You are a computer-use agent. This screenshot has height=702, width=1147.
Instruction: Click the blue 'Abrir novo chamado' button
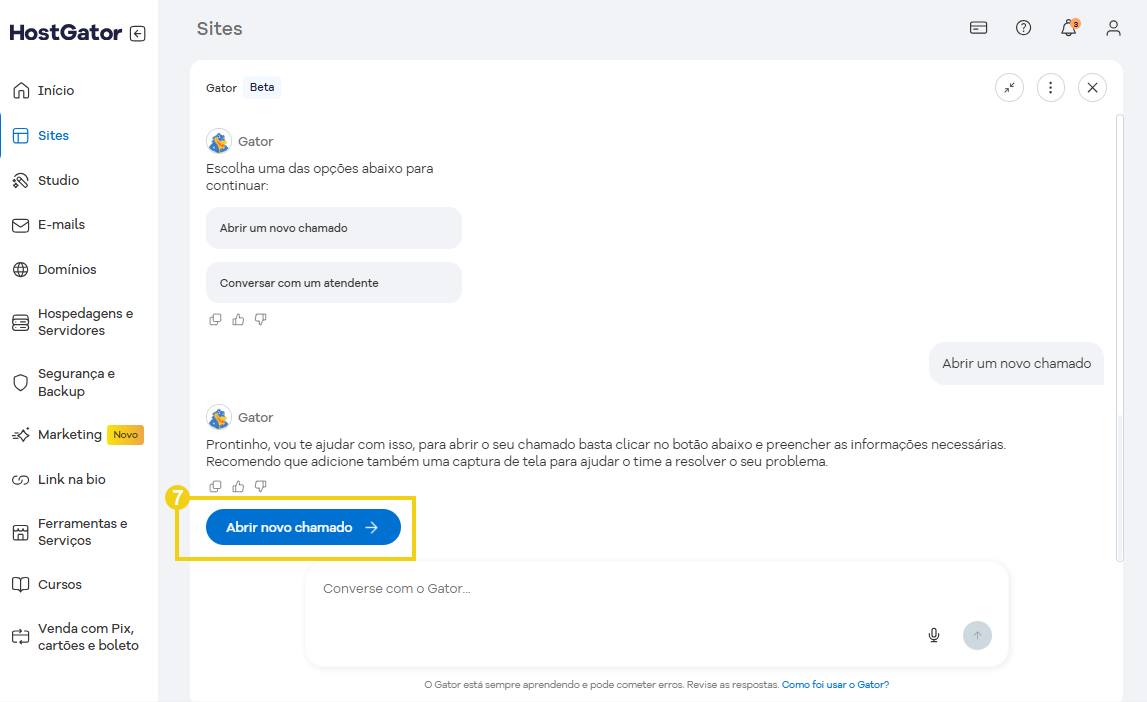303,527
